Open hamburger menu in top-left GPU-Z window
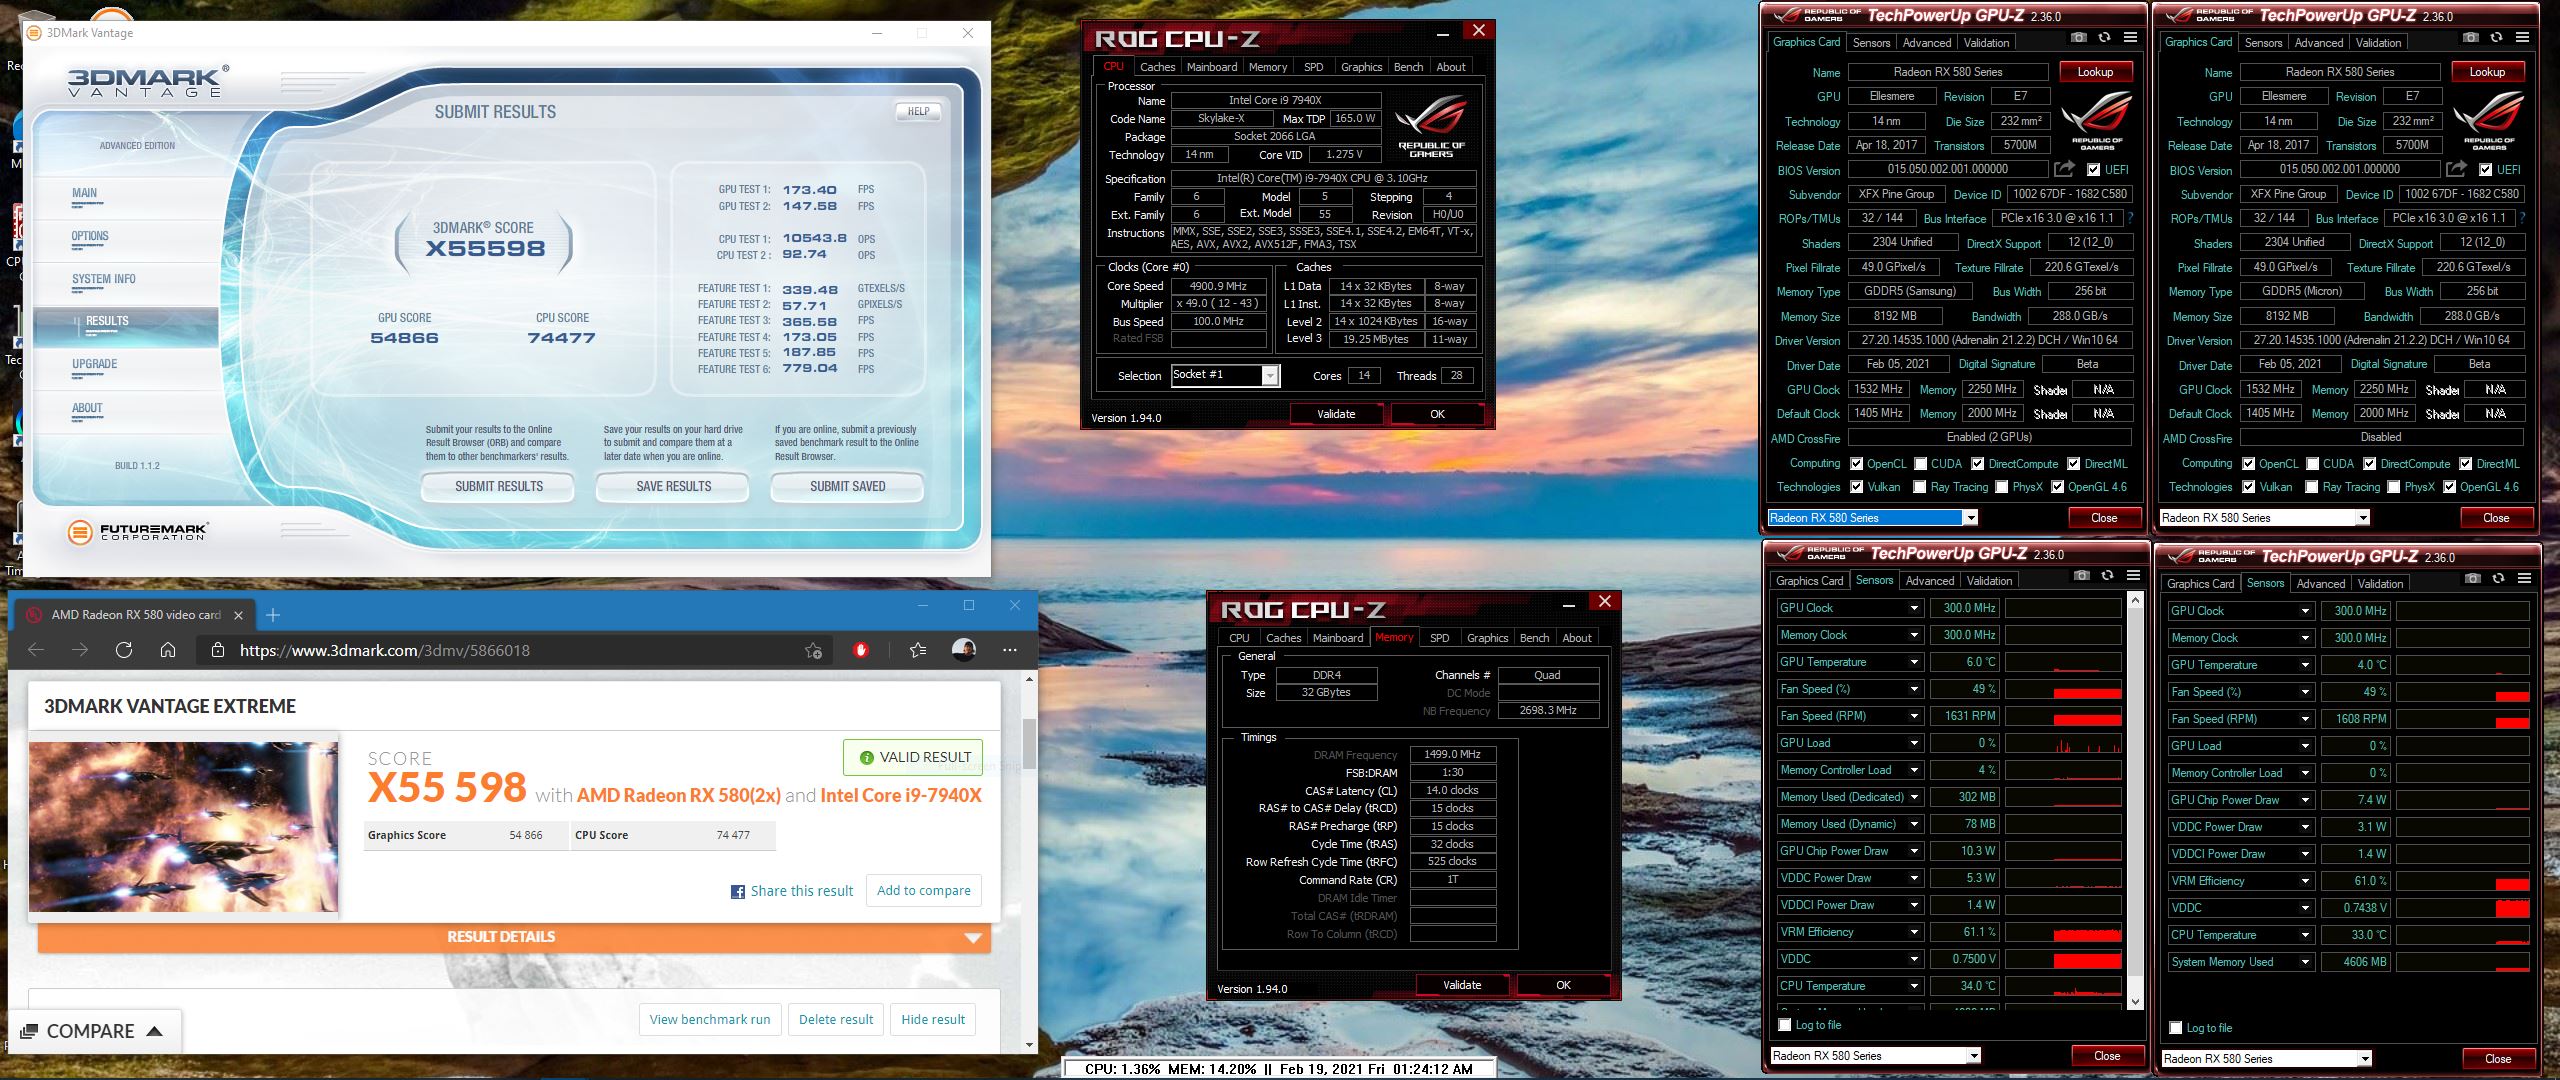 [2130, 38]
